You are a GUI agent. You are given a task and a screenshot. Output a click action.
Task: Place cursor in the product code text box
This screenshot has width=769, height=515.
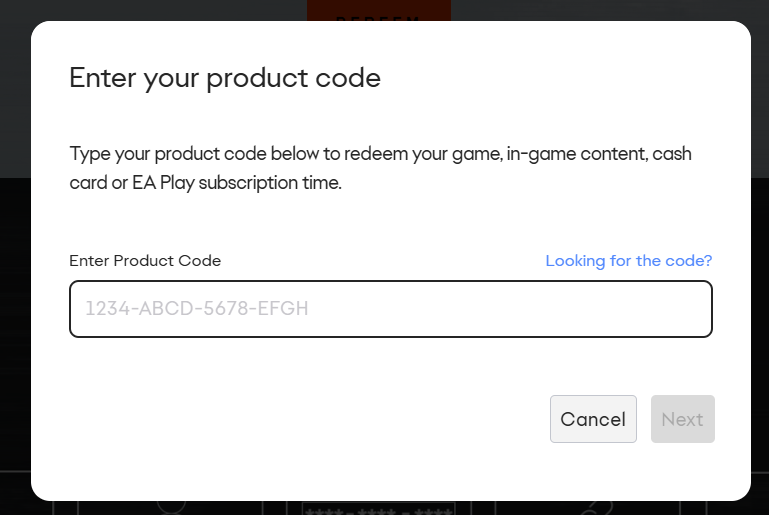point(390,309)
